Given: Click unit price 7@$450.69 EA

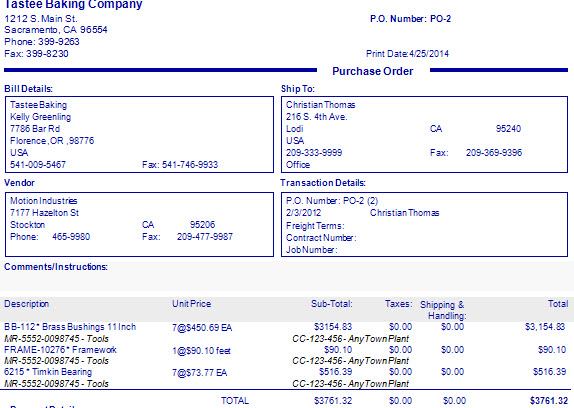Looking at the screenshot, I should (202, 327).
